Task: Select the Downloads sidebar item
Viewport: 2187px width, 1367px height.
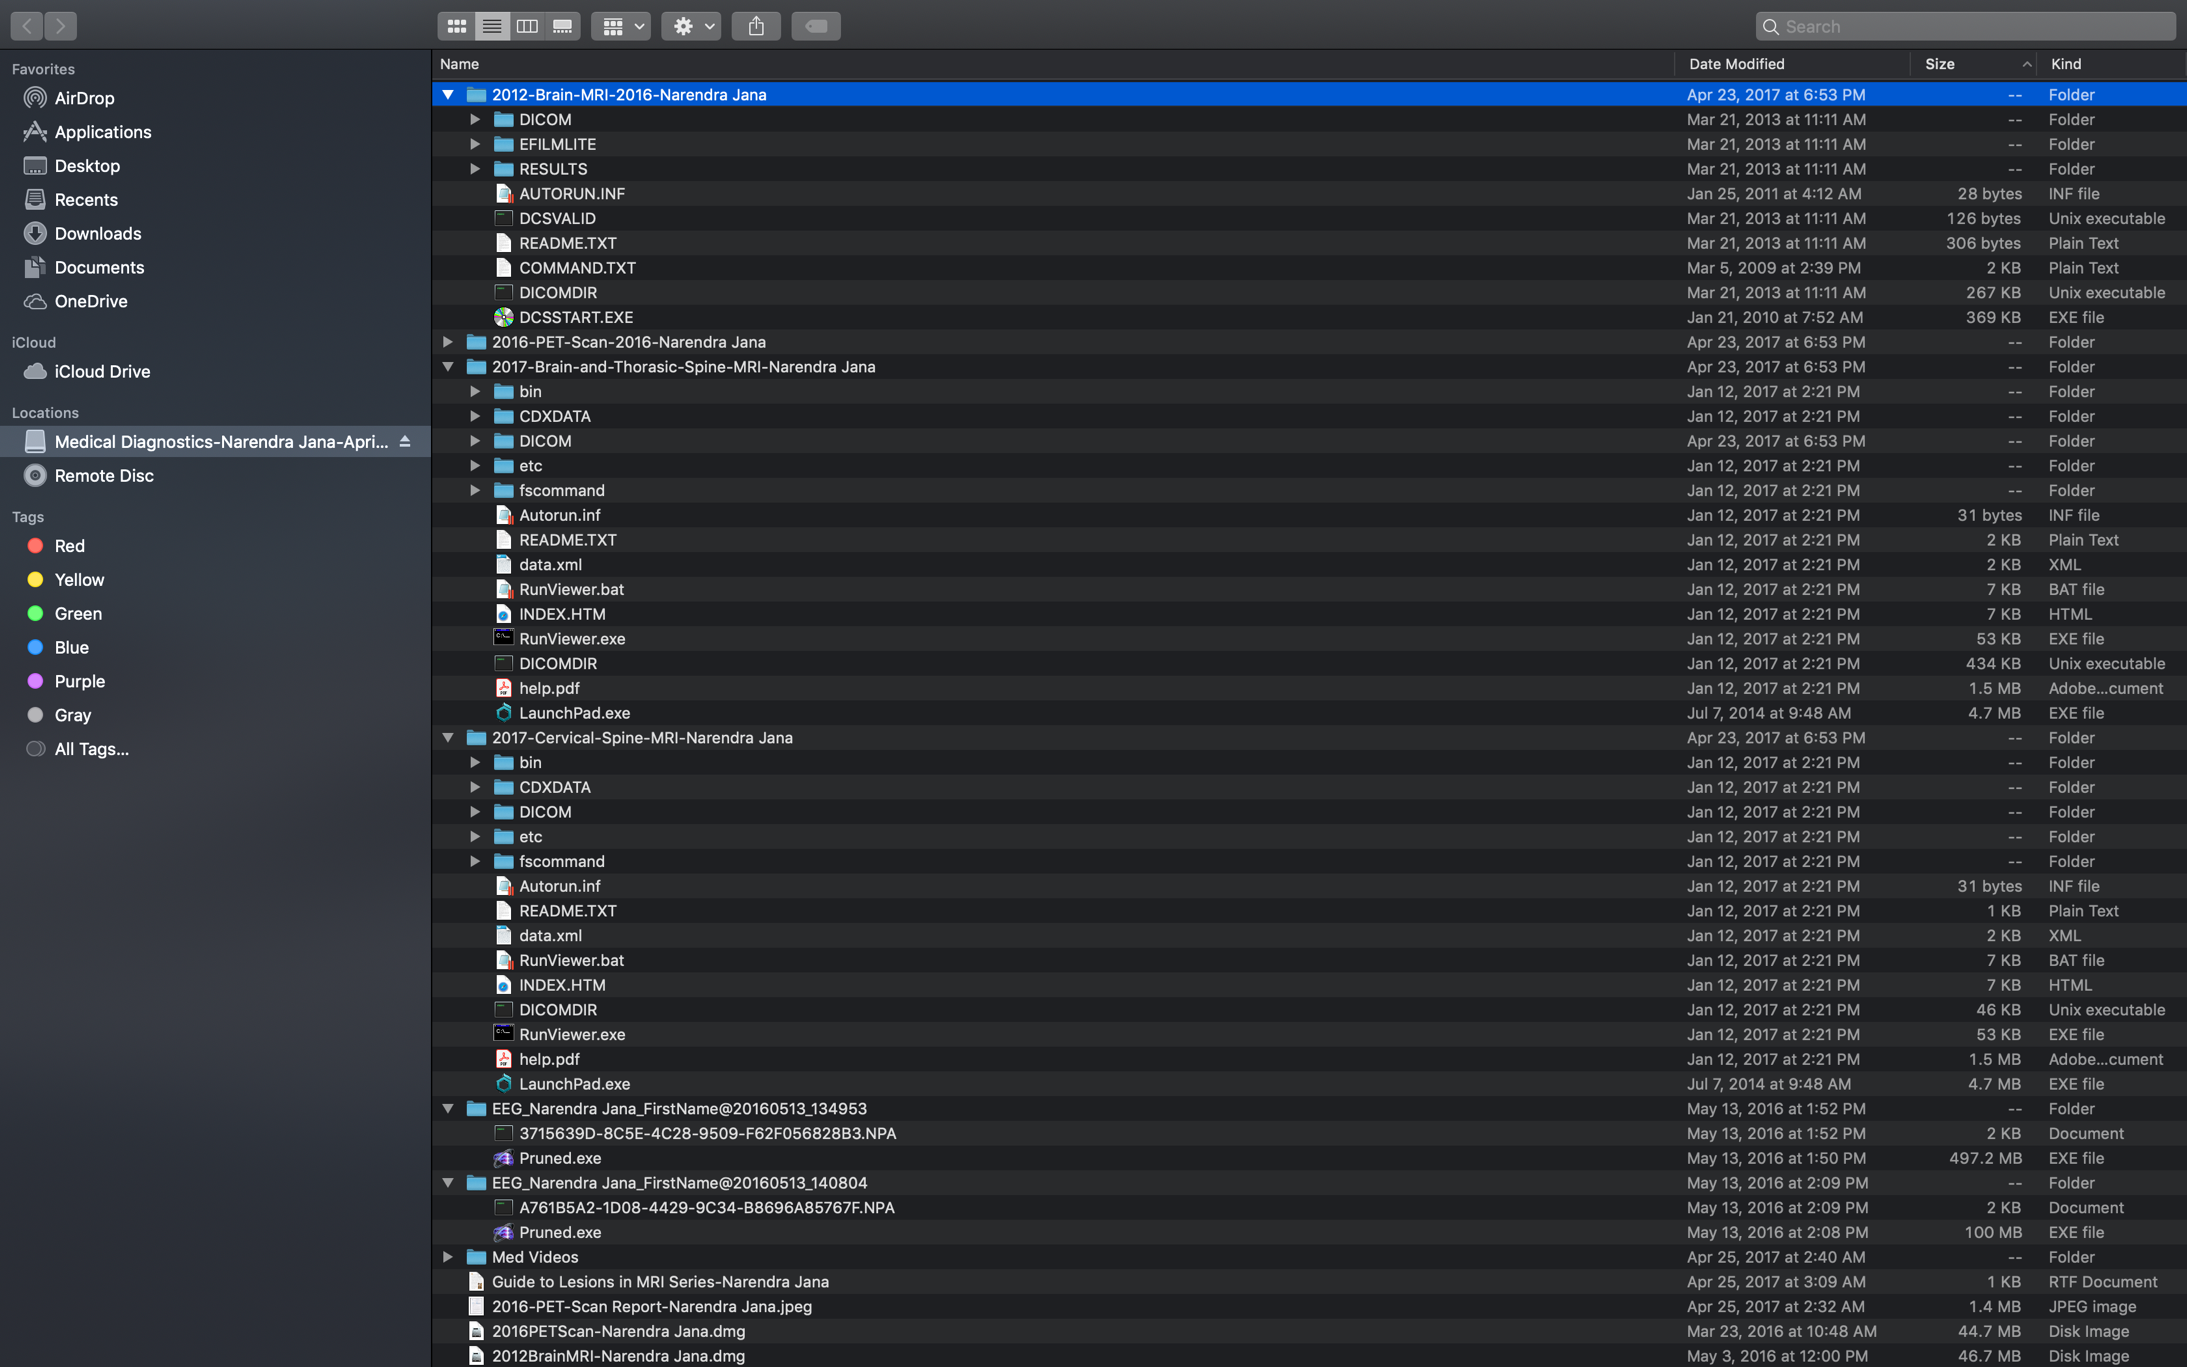Action: pyautogui.click(x=97, y=233)
